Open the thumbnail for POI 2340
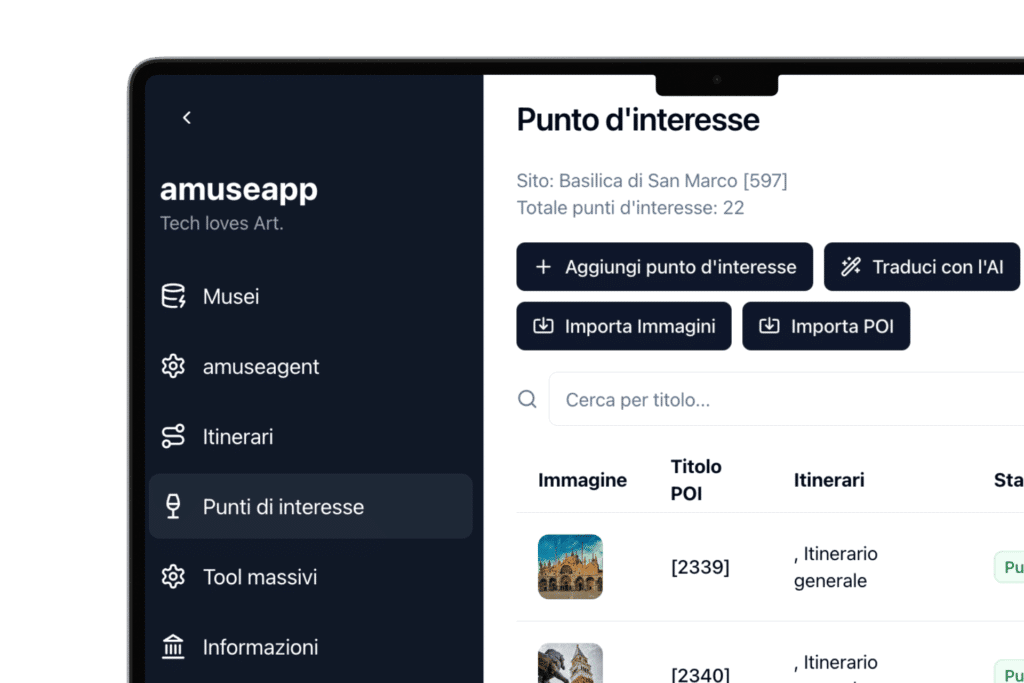This screenshot has width=1024, height=683. 570,663
